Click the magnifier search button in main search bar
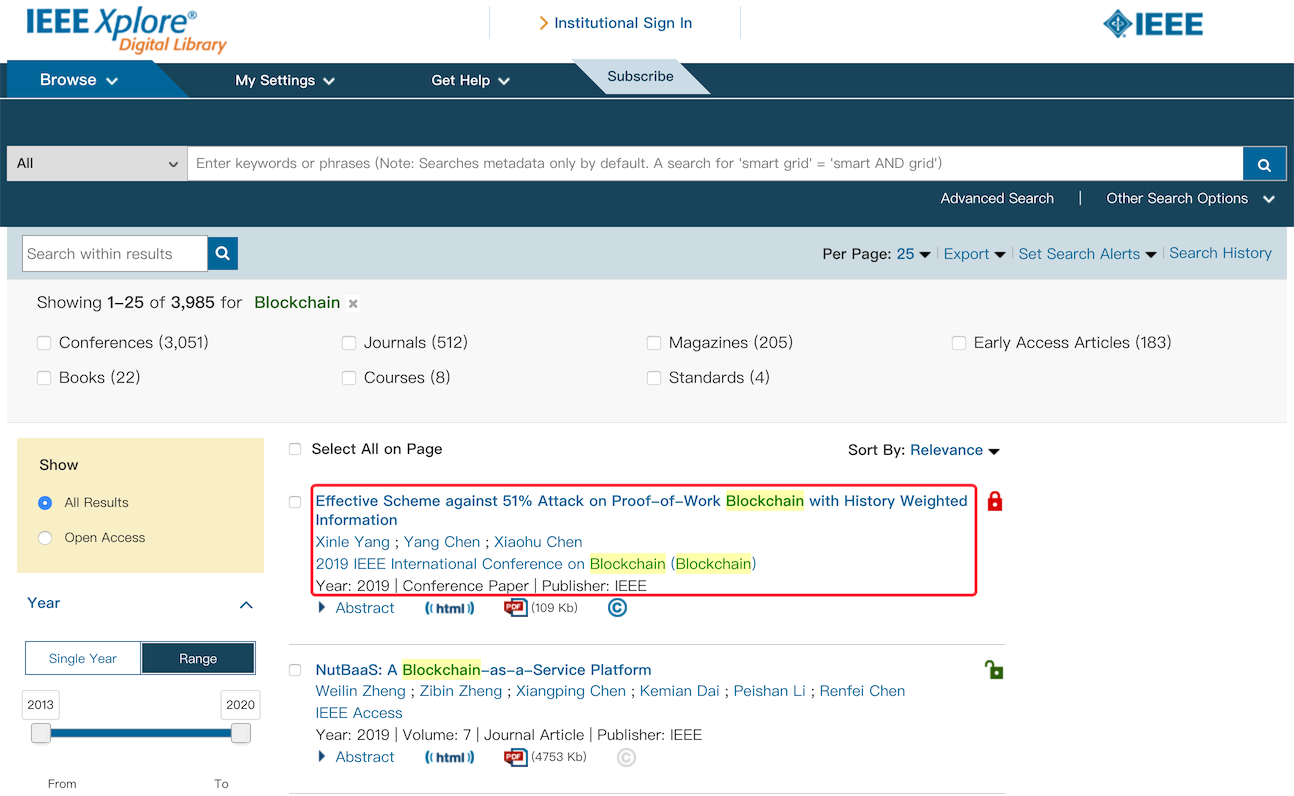Image resolution: width=1294 pixels, height=796 pixels. pyautogui.click(x=1264, y=164)
